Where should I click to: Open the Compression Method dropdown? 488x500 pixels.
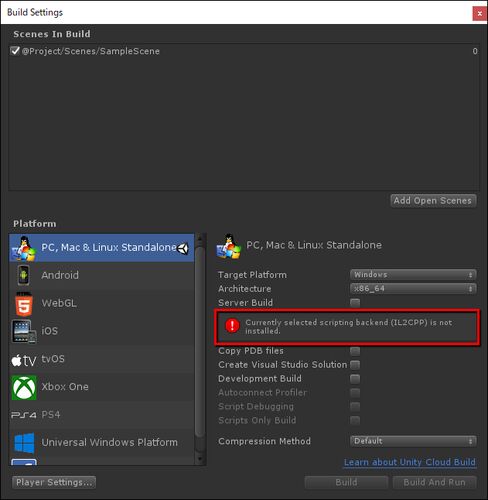[413, 441]
